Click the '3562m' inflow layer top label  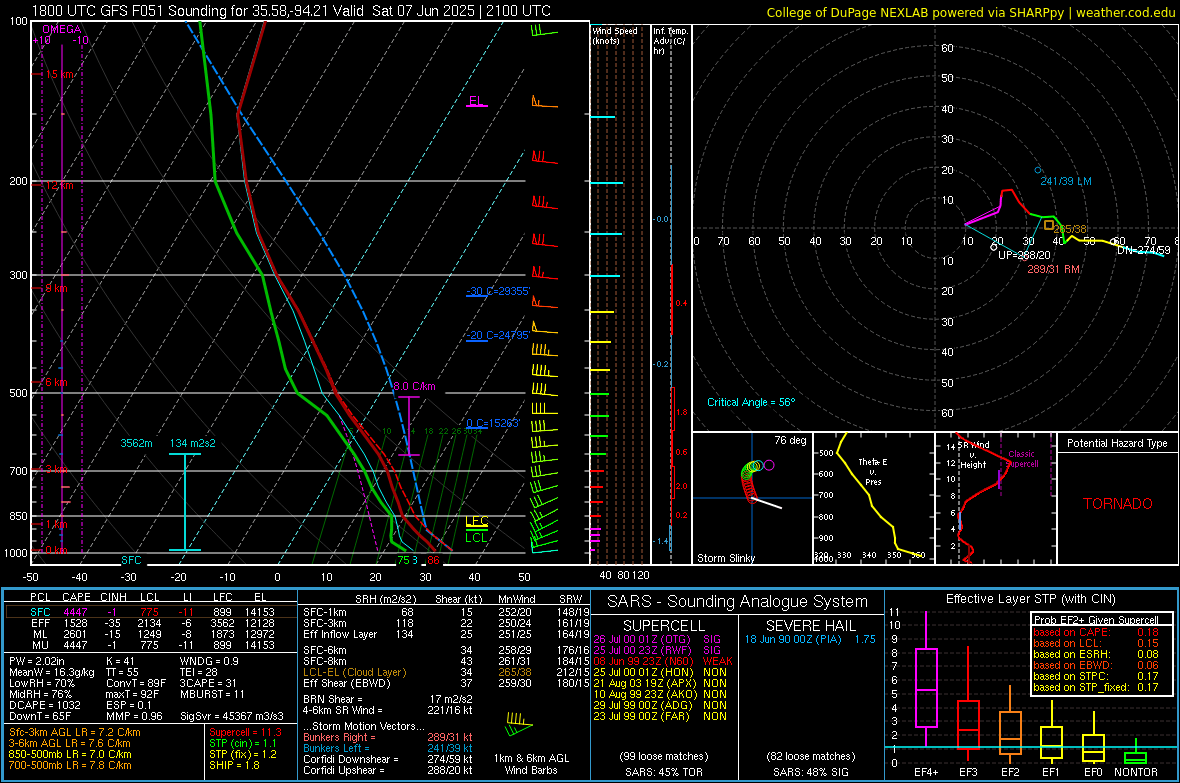point(136,443)
